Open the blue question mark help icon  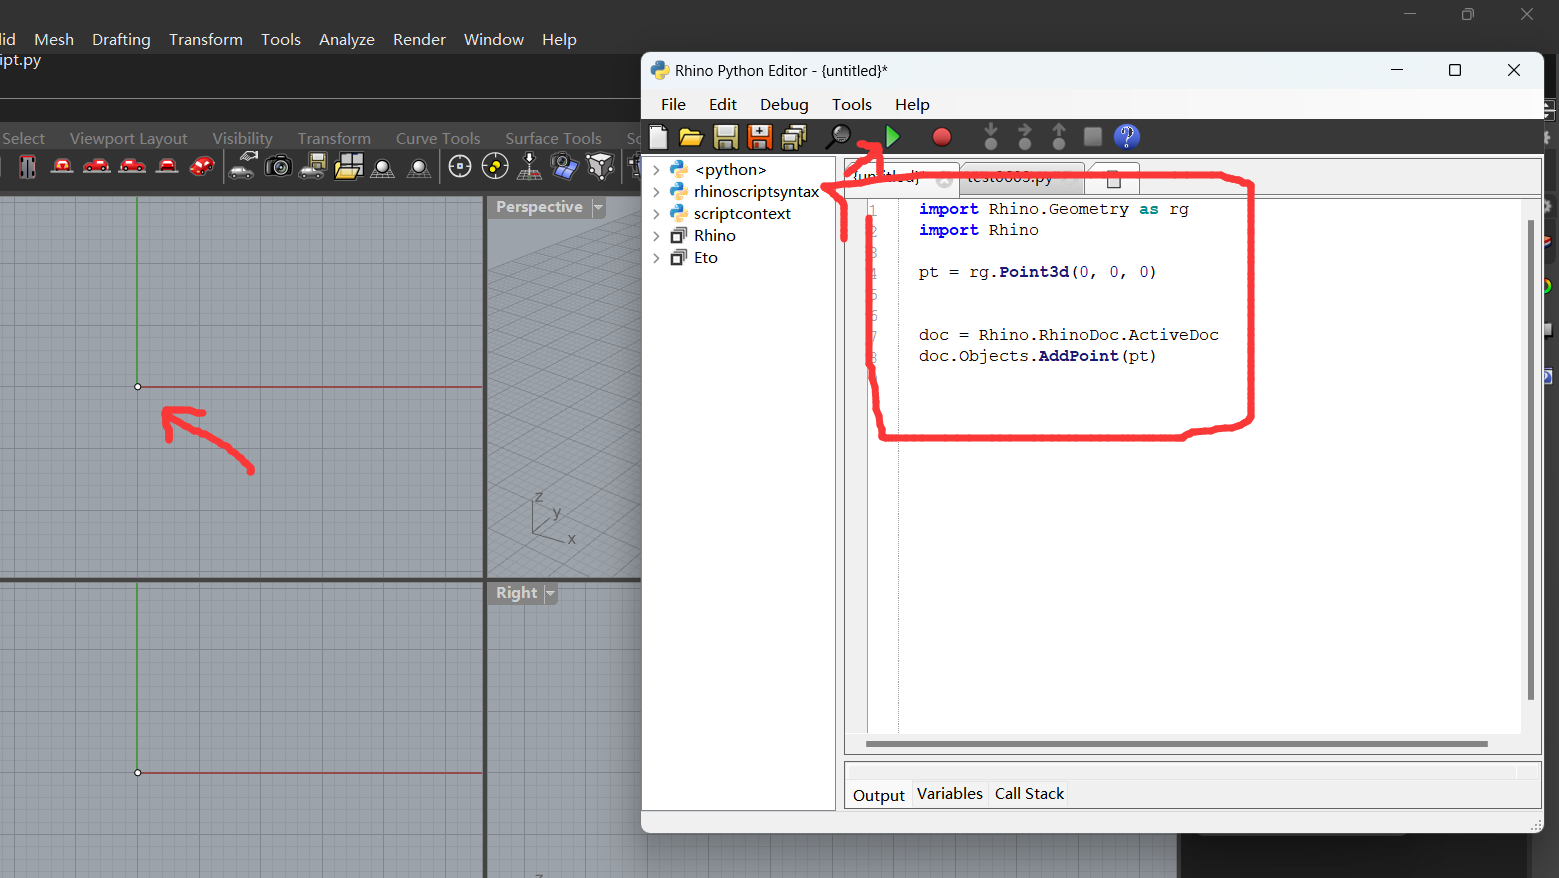coord(1127,137)
